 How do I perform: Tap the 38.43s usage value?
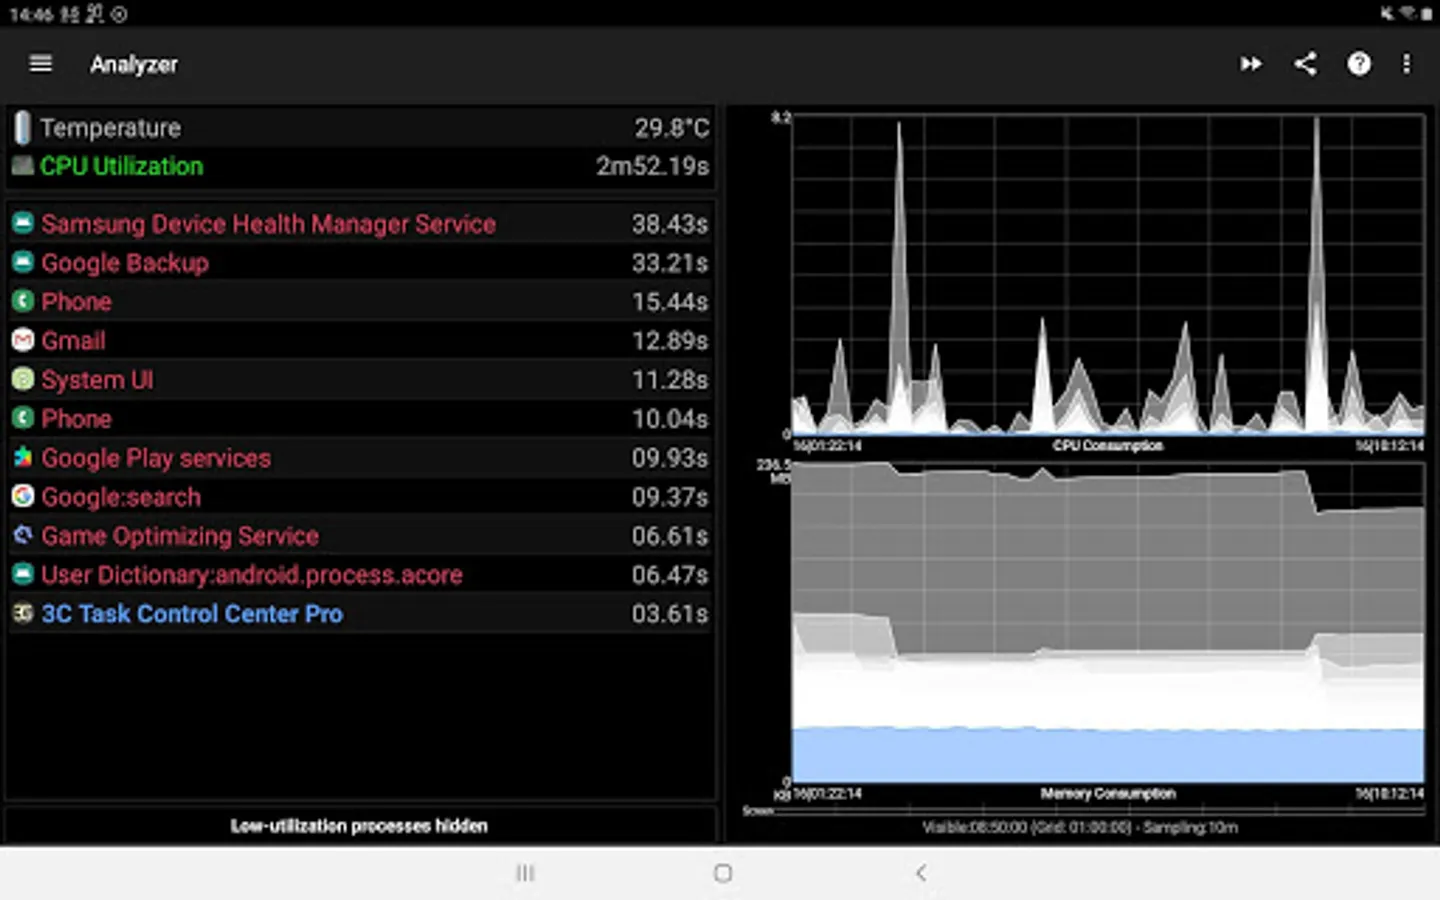coord(670,224)
